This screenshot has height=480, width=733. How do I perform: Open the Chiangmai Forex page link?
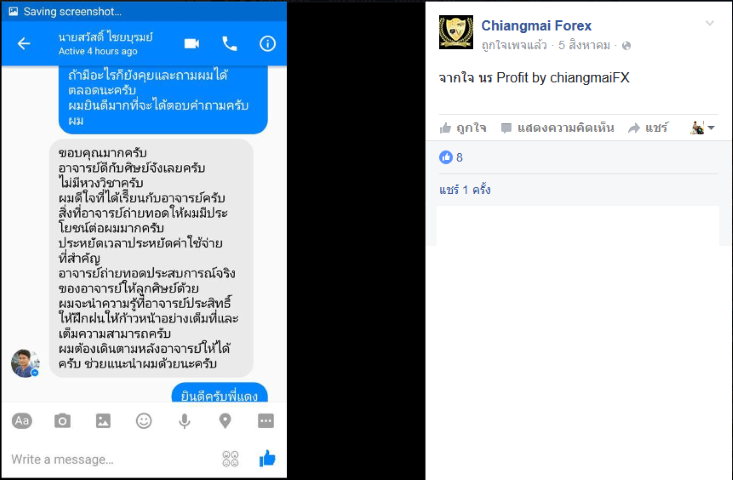coord(536,26)
